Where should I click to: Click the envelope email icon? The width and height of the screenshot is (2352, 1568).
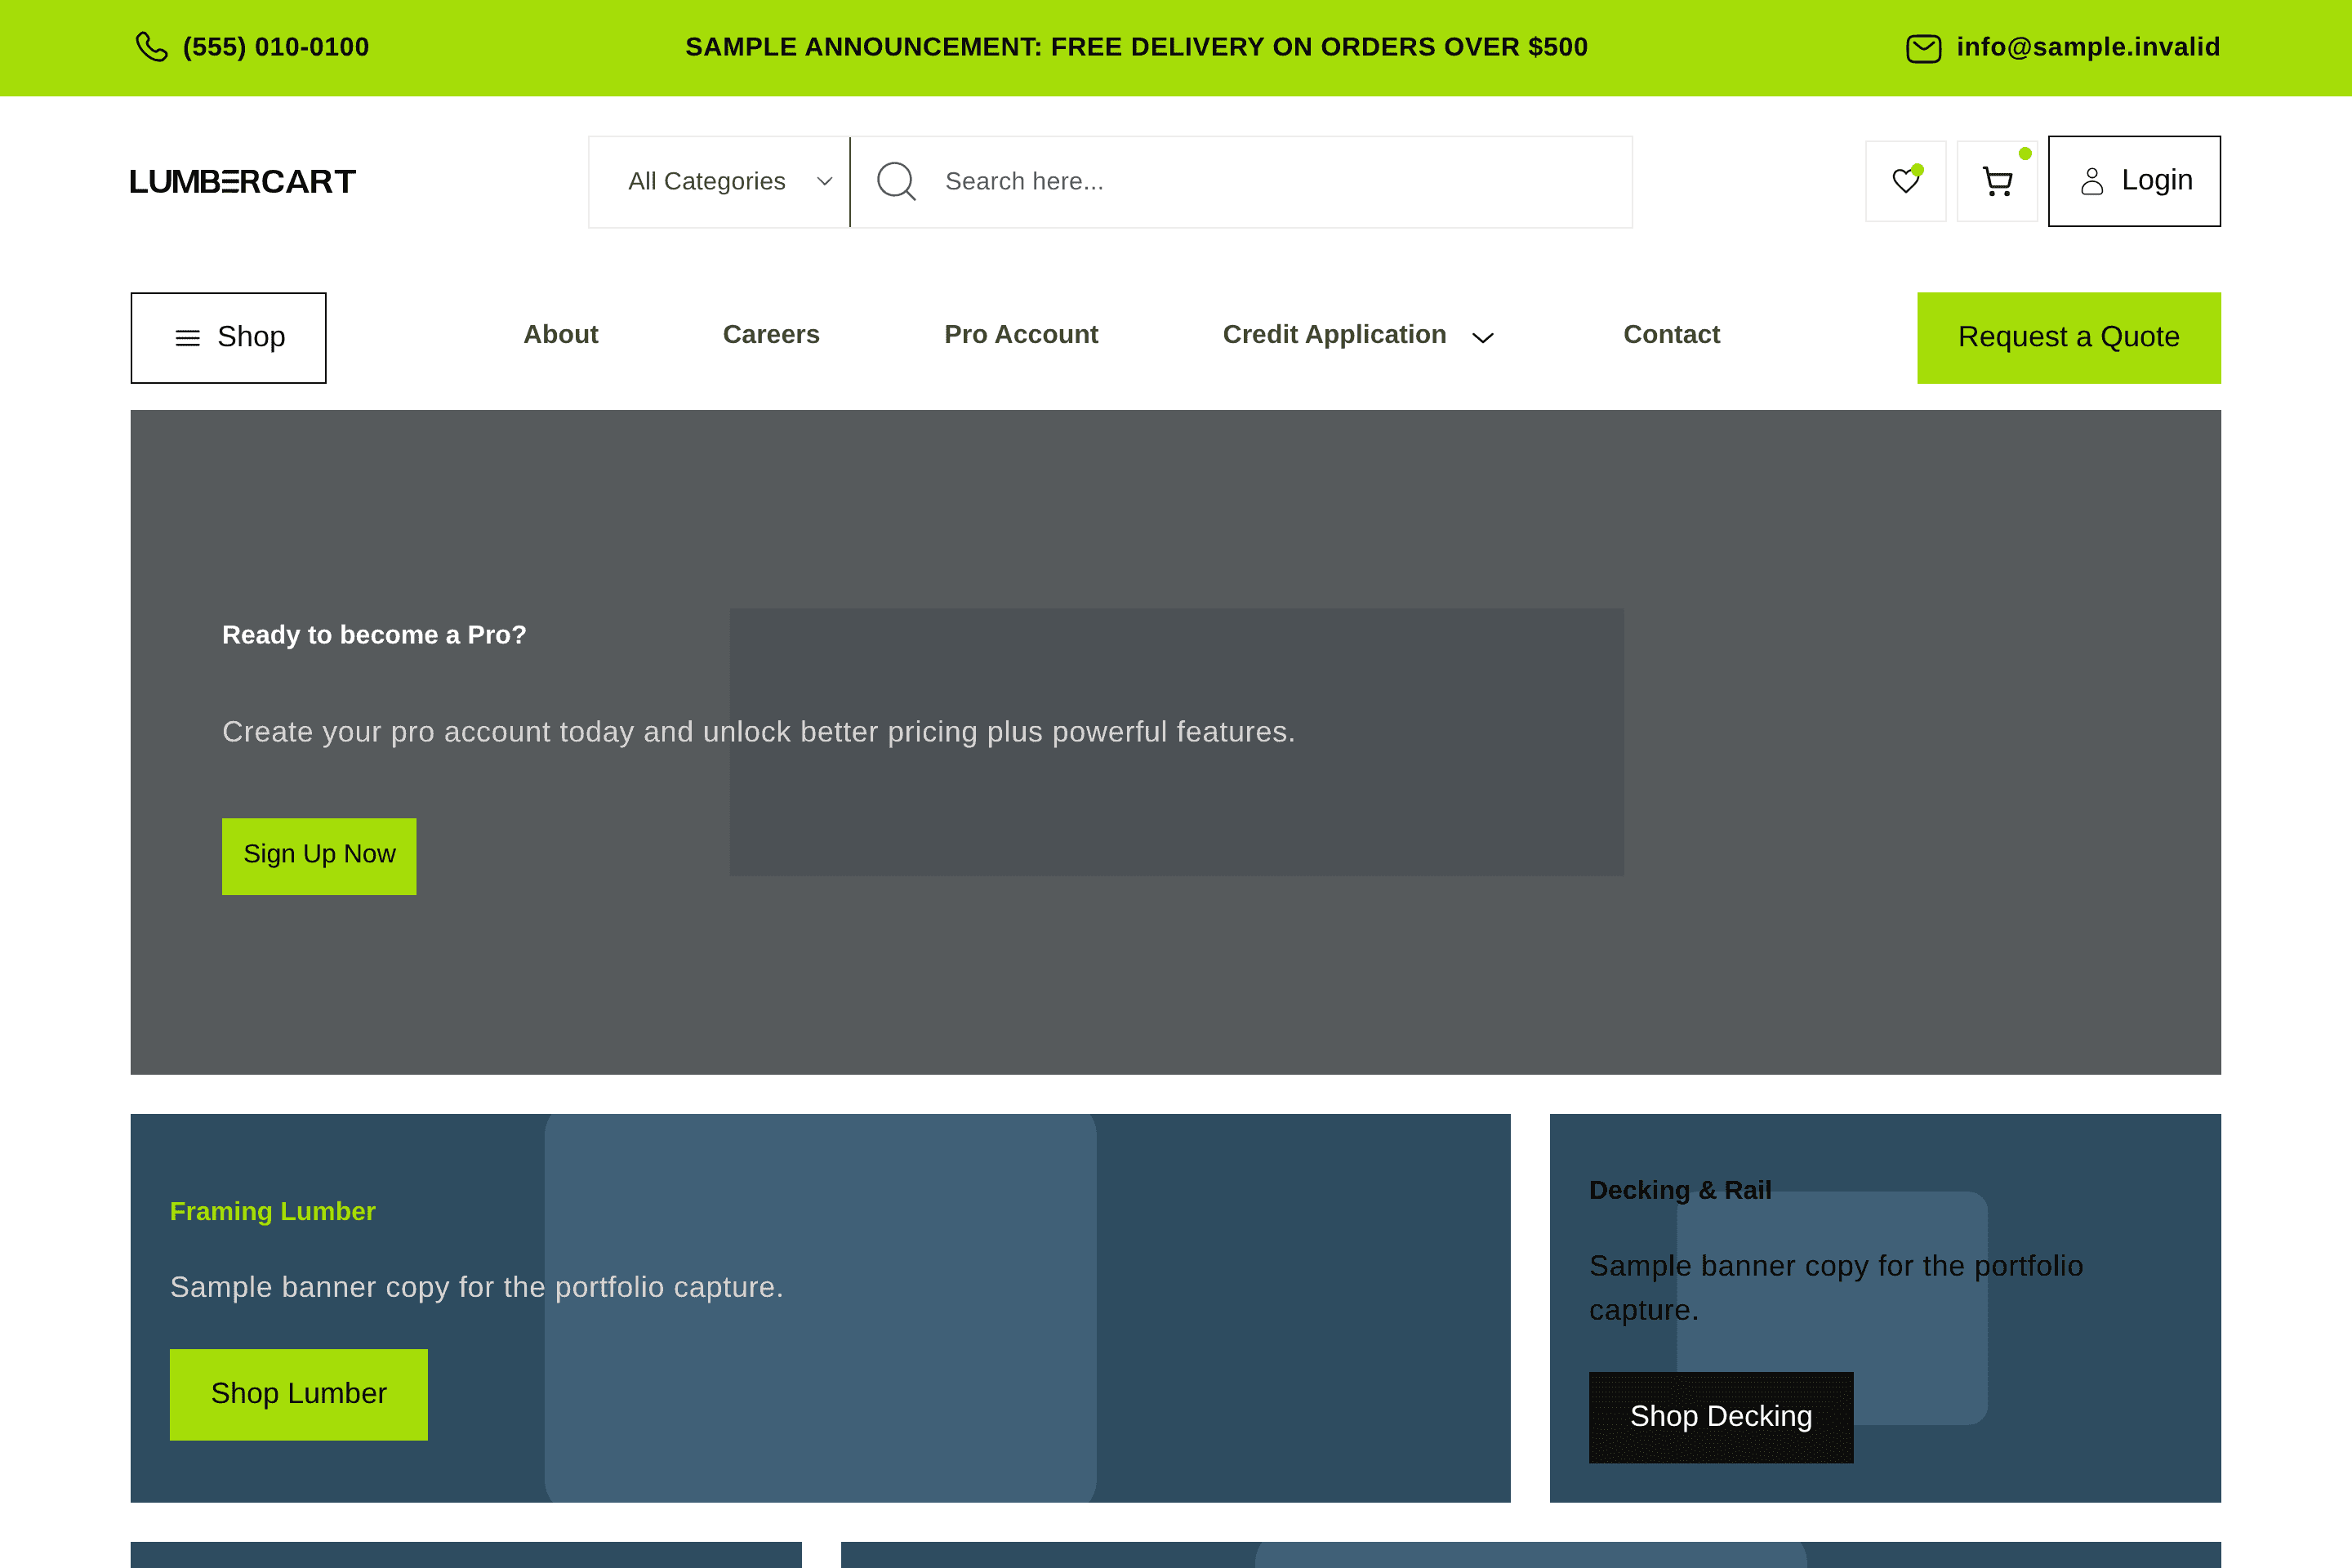point(1923,48)
